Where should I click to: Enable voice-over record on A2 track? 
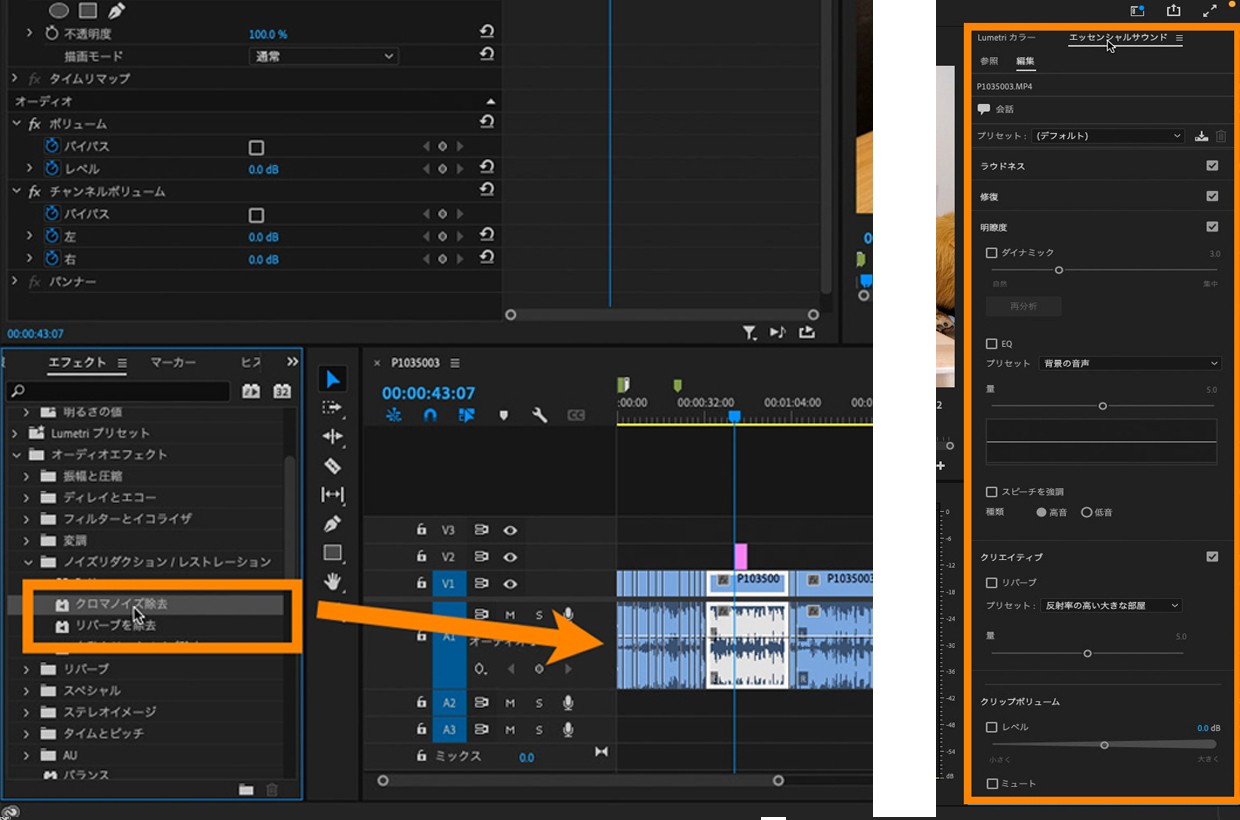pyautogui.click(x=567, y=703)
